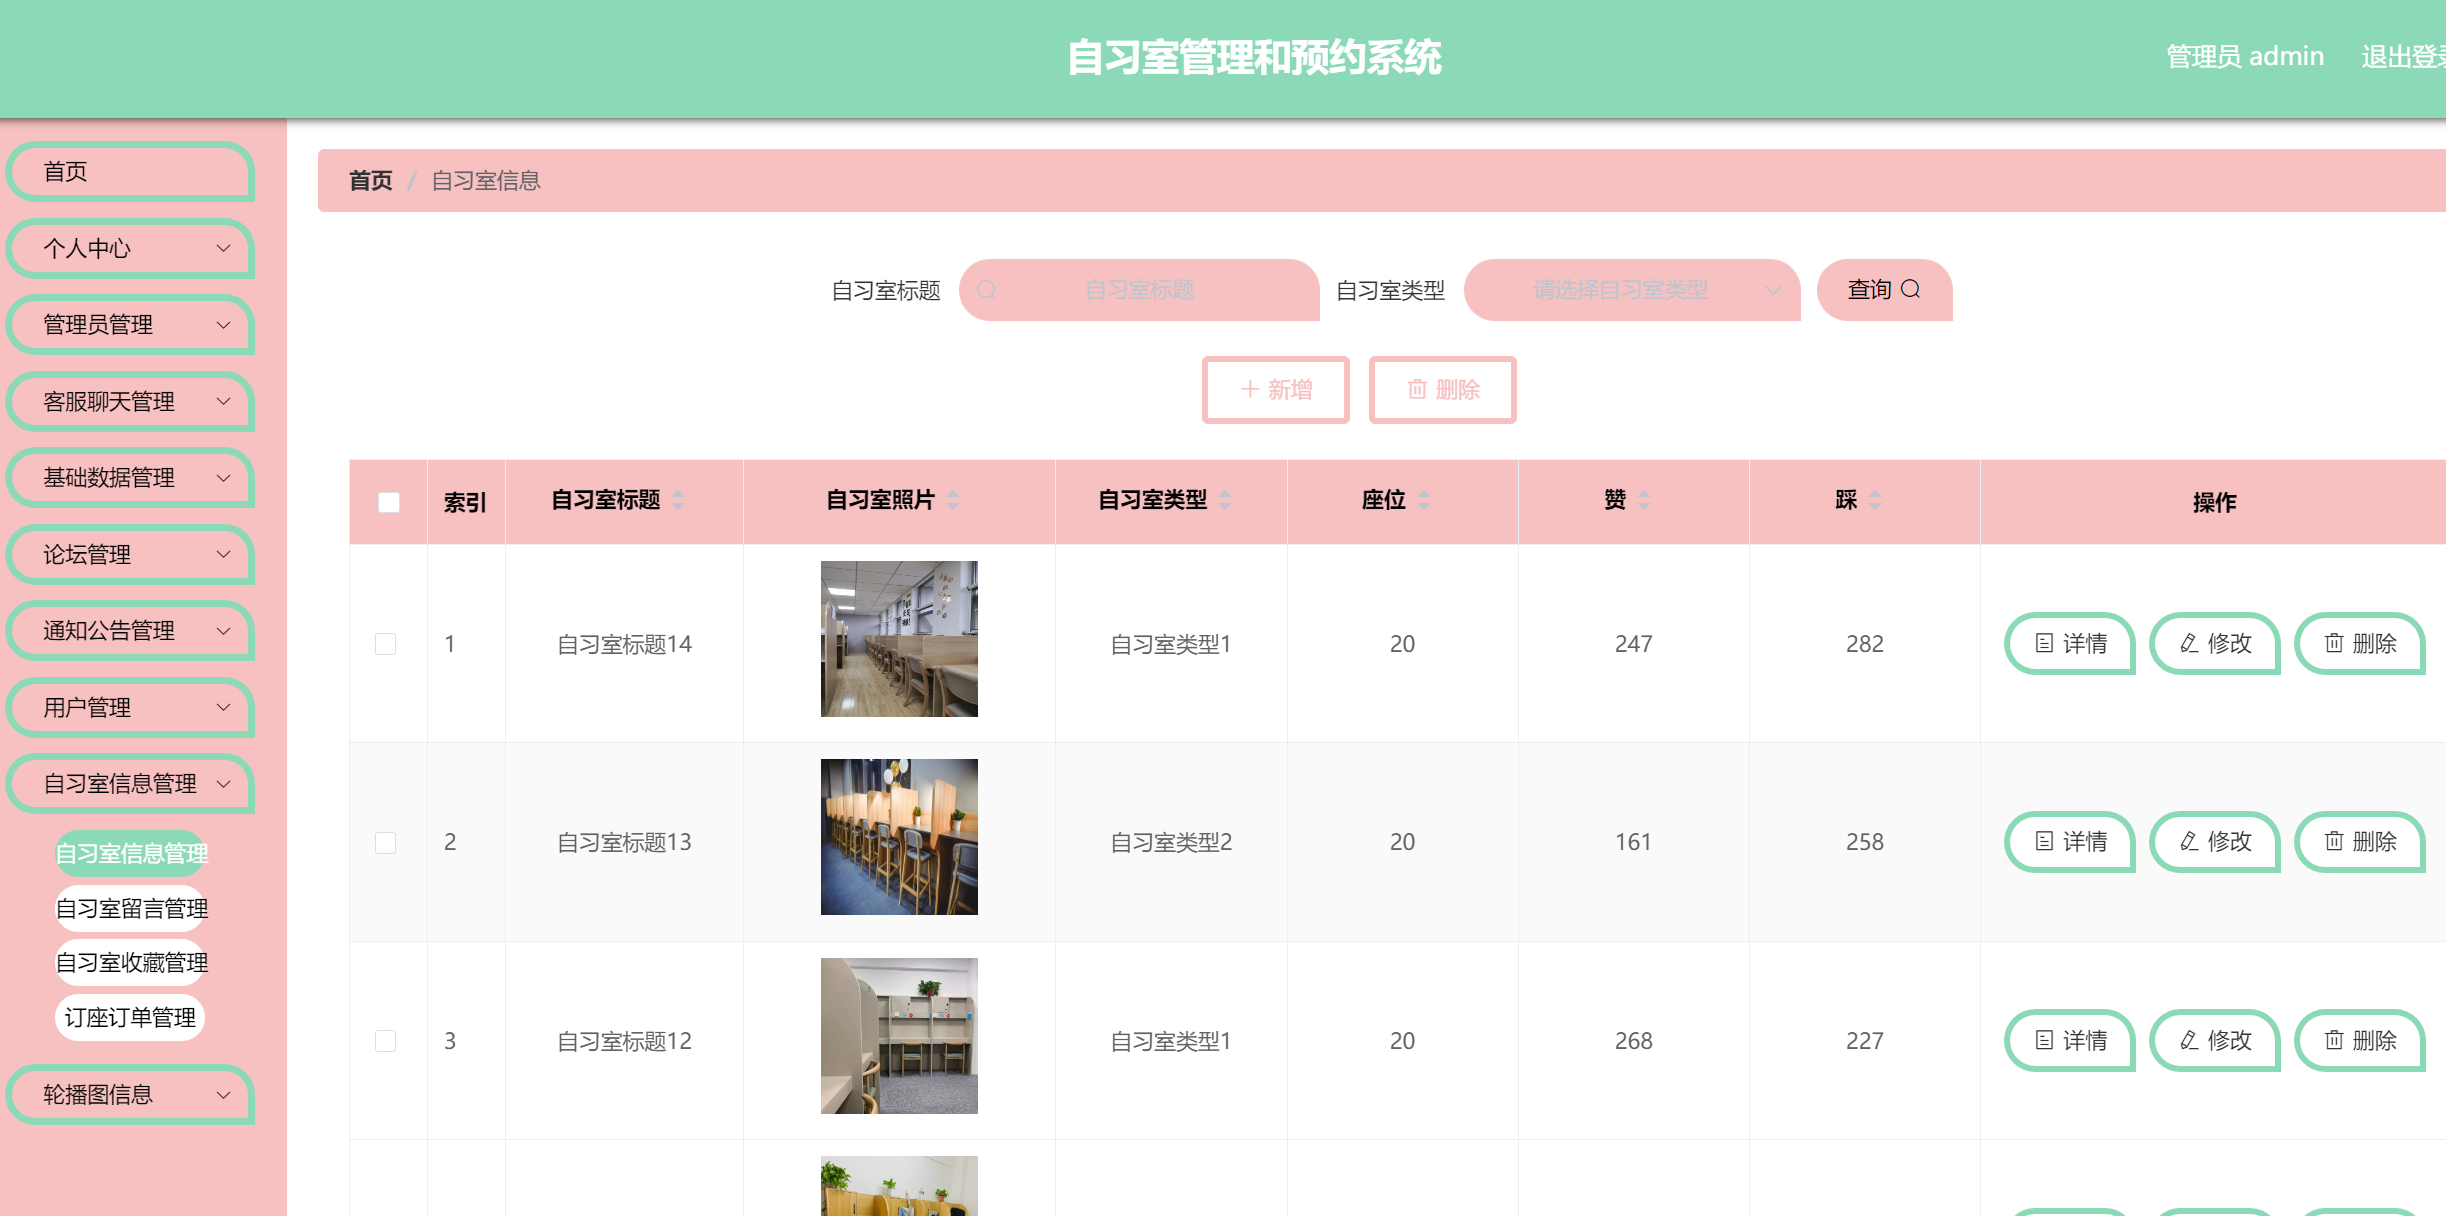
Task: Click the sort arrows on the 赞 column
Action: pyautogui.click(x=1644, y=501)
